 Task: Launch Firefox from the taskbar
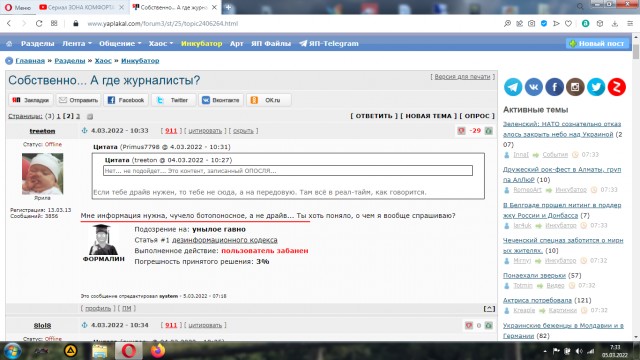[x=158, y=351]
